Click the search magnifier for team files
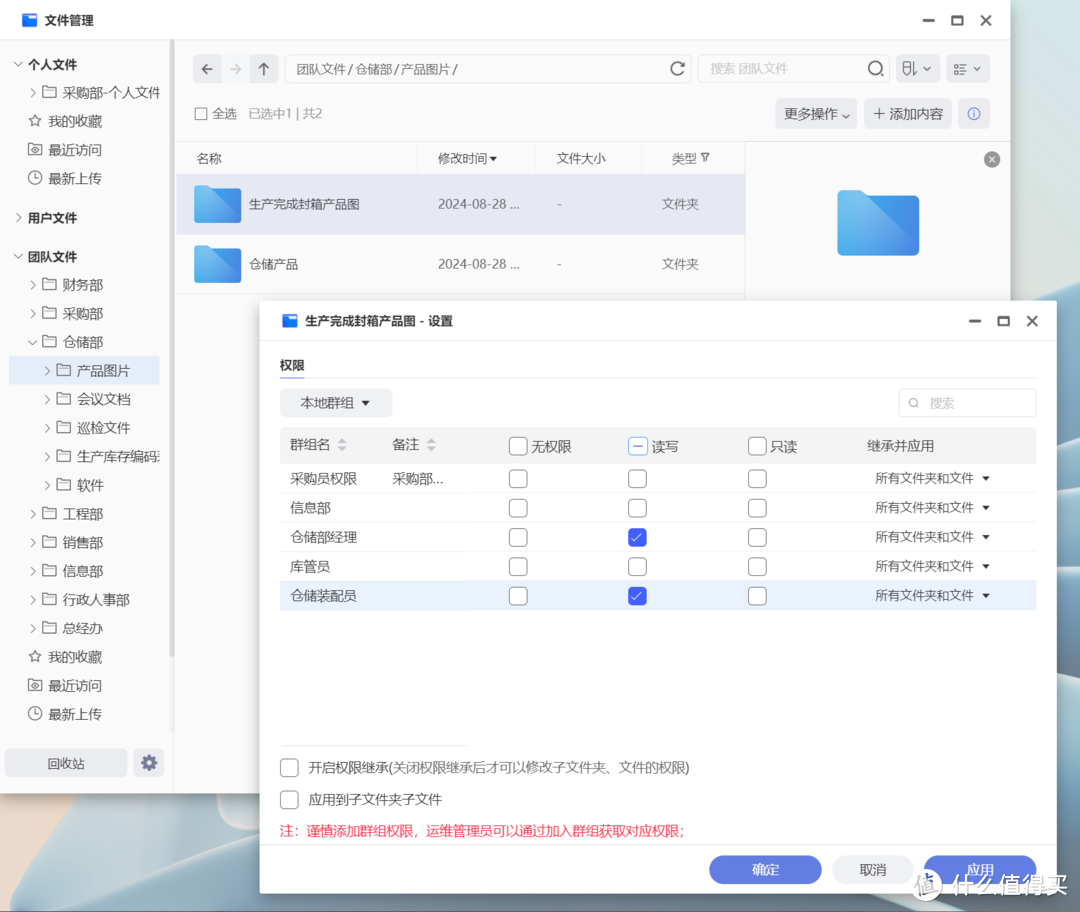Viewport: 1080px width, 912px height. [875, 68]
